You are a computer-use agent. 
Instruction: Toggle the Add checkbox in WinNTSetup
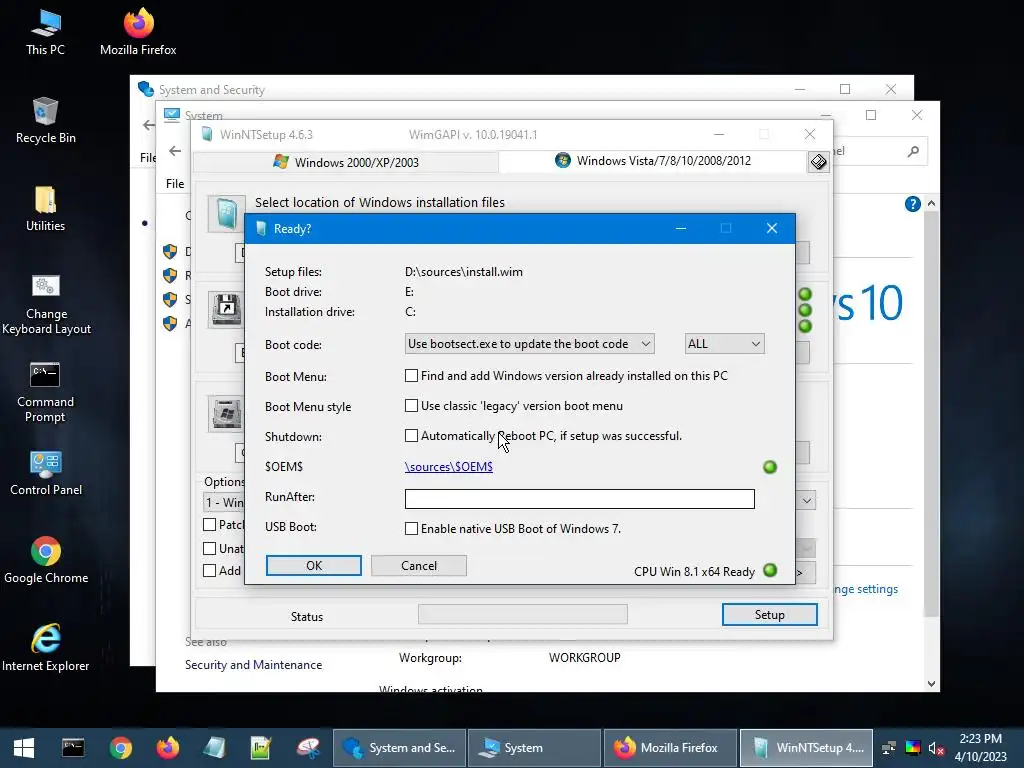tap(210, 570)
